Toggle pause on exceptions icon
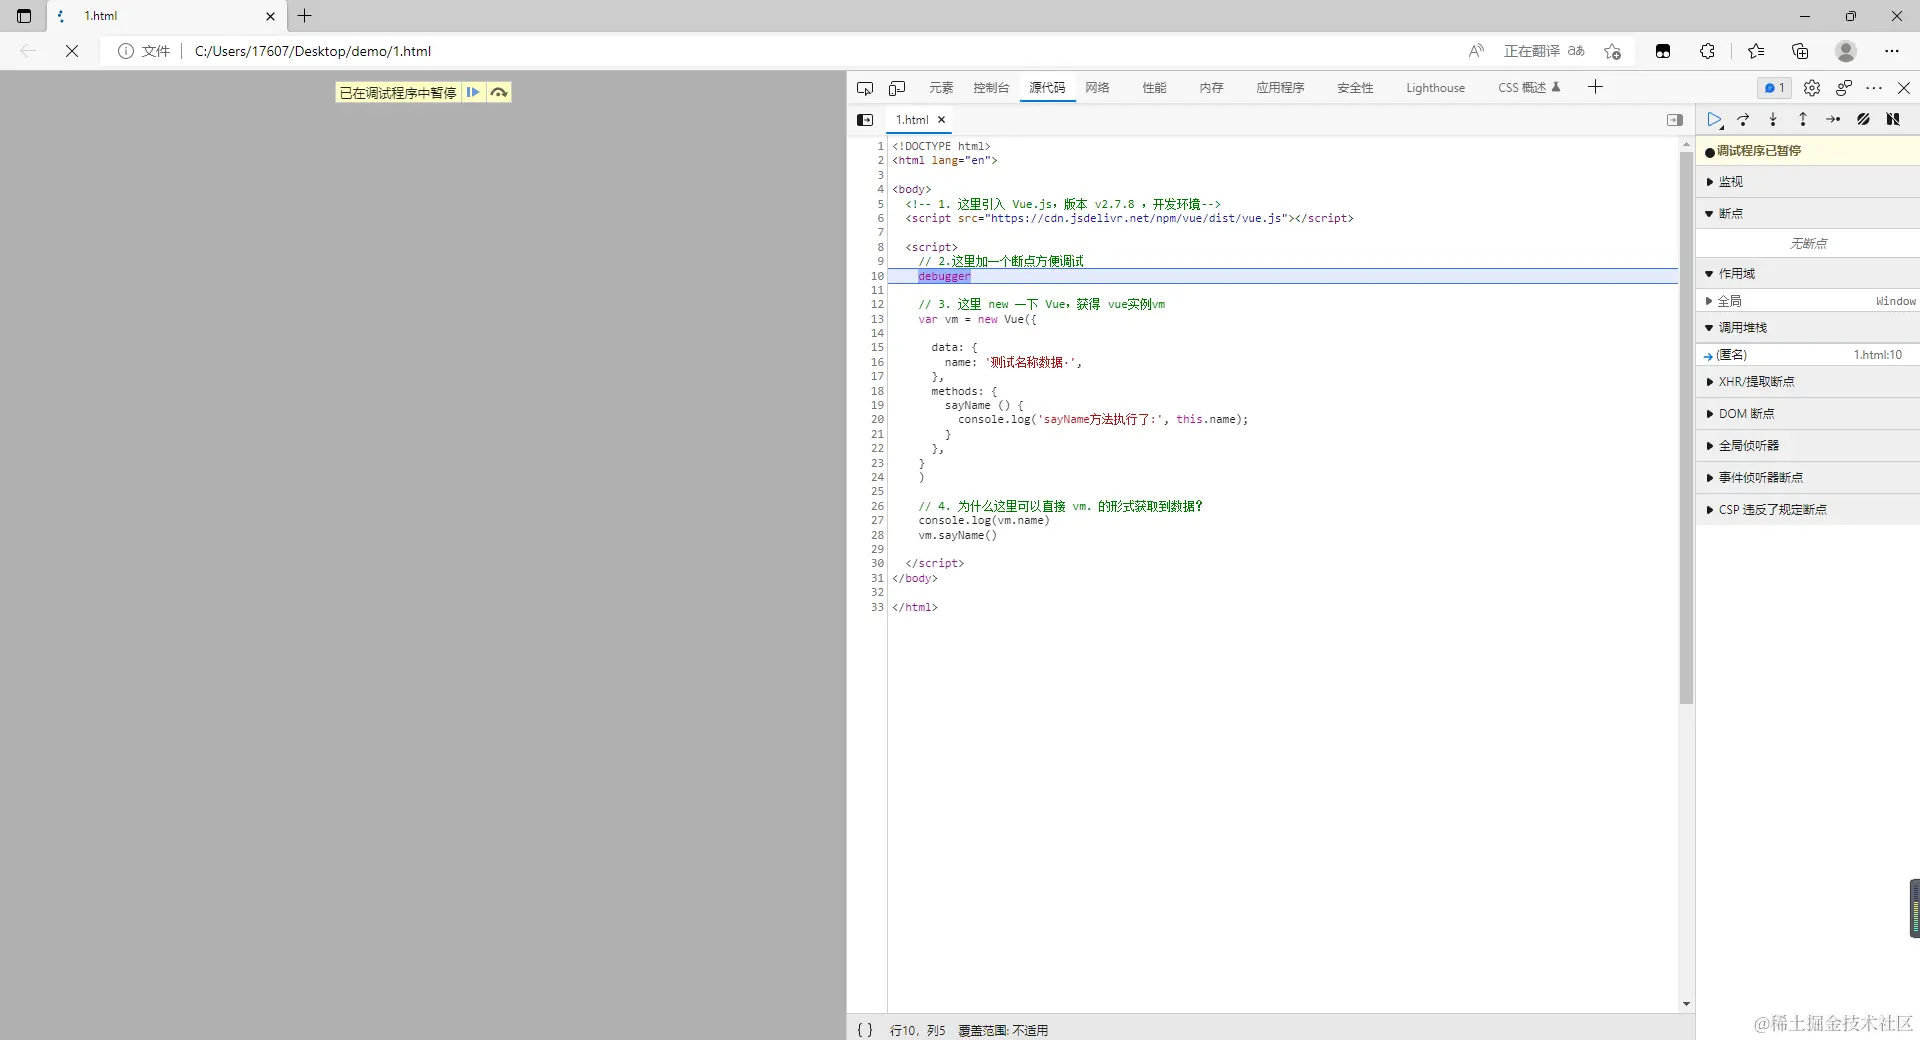The width and height of the screenshot is (1920, 1040). click(1893, 119)
